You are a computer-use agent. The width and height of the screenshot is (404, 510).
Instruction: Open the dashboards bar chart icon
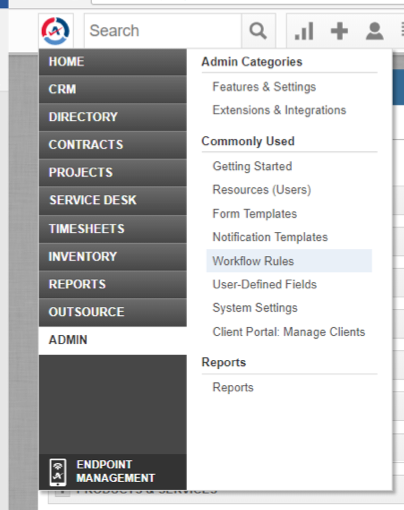(x=304, y=31)
